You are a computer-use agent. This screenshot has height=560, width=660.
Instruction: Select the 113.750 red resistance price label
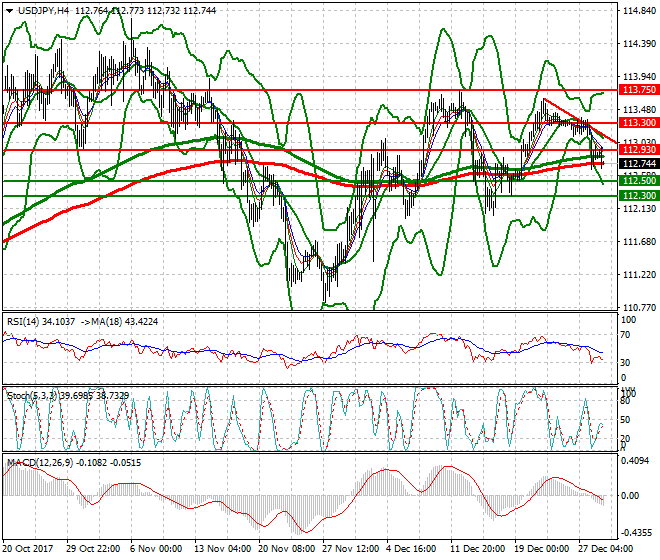coord(637,89)
